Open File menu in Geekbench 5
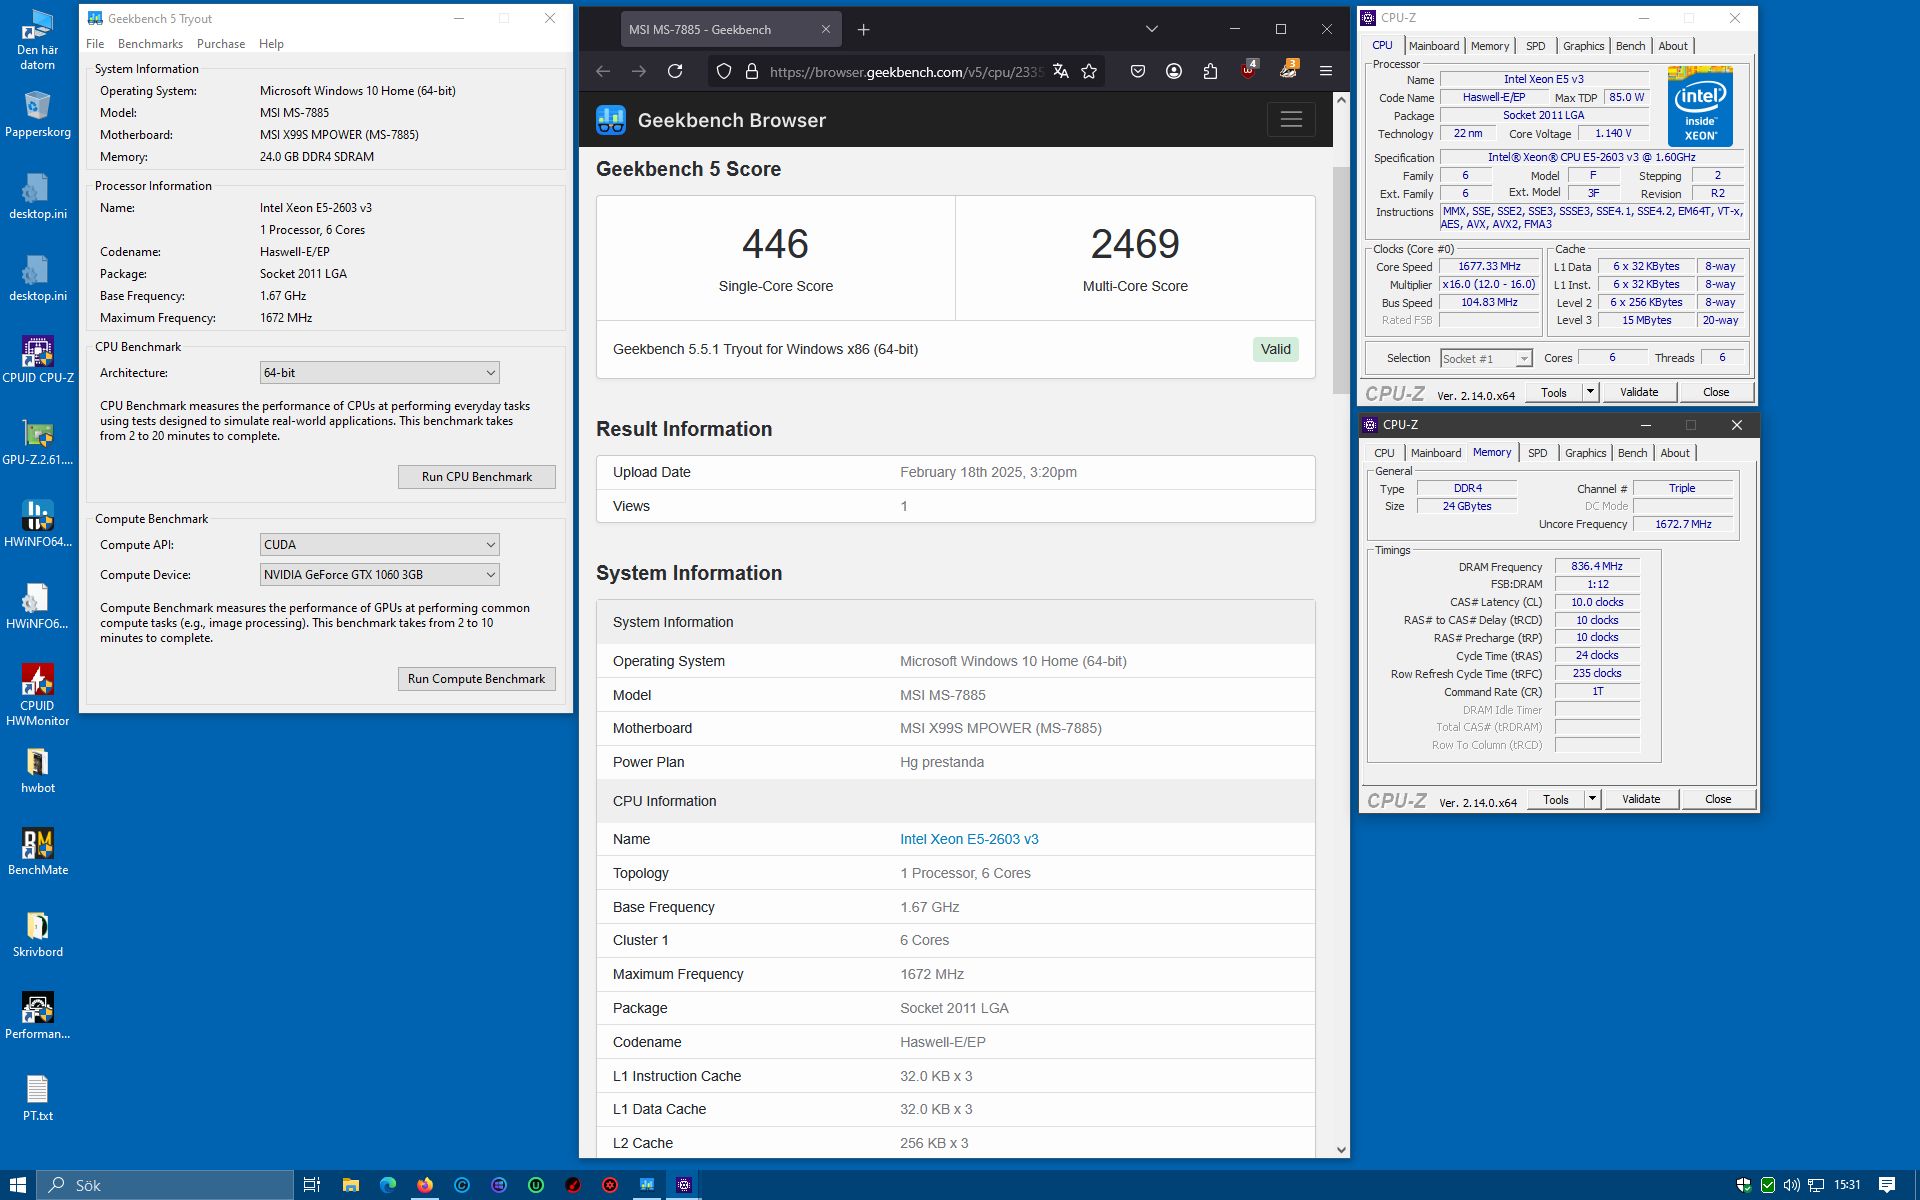Image resolution: width=1920 pixels, height=1200 pixels. pos(95,44)
